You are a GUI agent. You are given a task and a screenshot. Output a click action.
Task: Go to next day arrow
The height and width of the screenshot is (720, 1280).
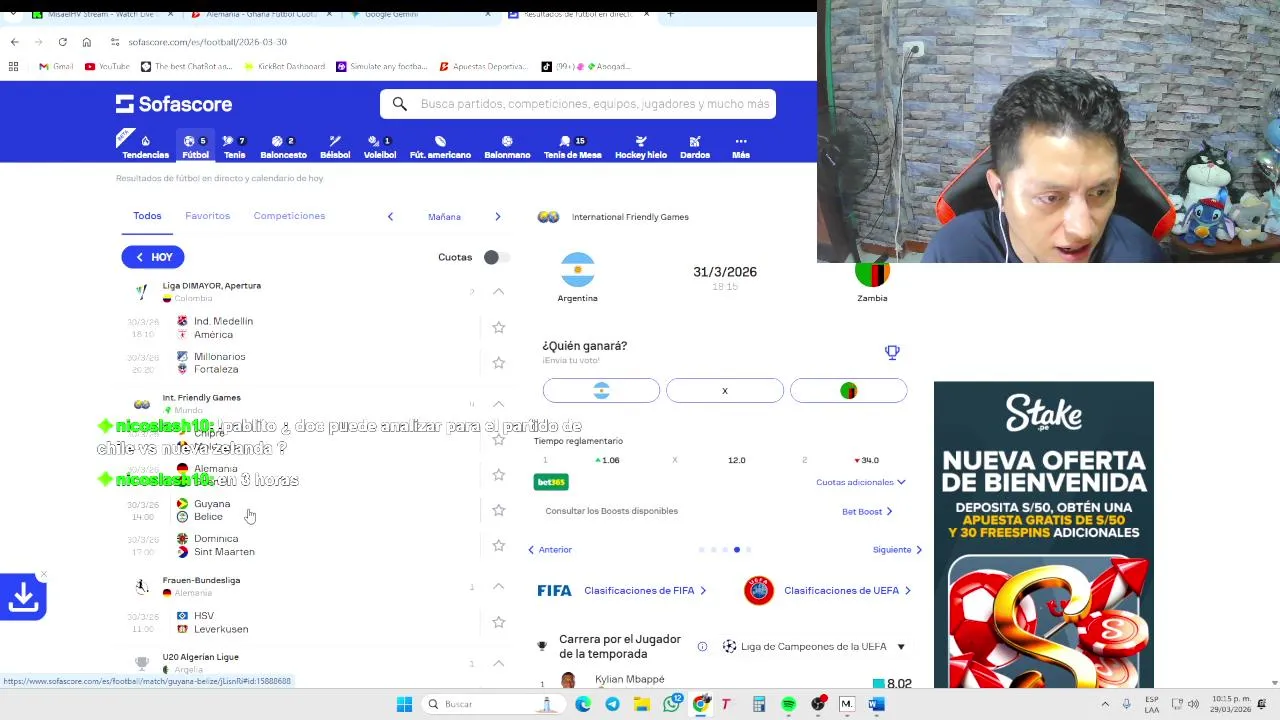[497, 216]
